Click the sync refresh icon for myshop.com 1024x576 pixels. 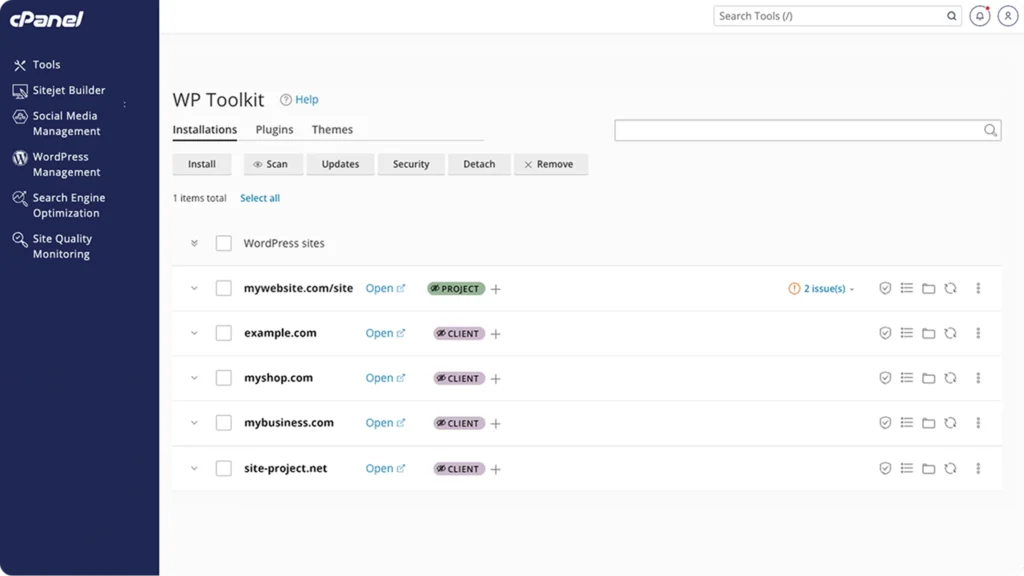[x=950, y=377]
